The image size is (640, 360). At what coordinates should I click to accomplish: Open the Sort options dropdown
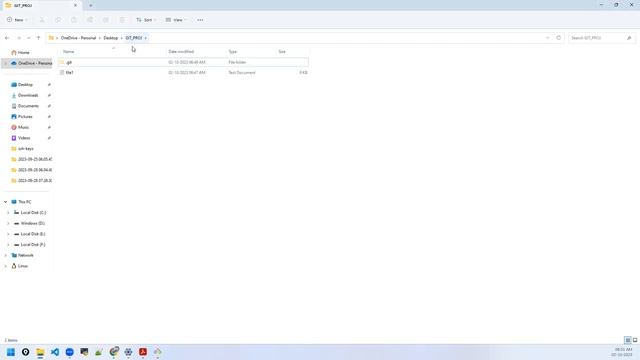click(146, 20)
